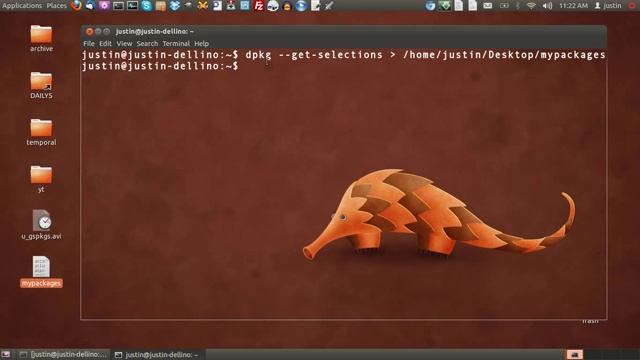Open the Places menu

(x=56, y=6)
